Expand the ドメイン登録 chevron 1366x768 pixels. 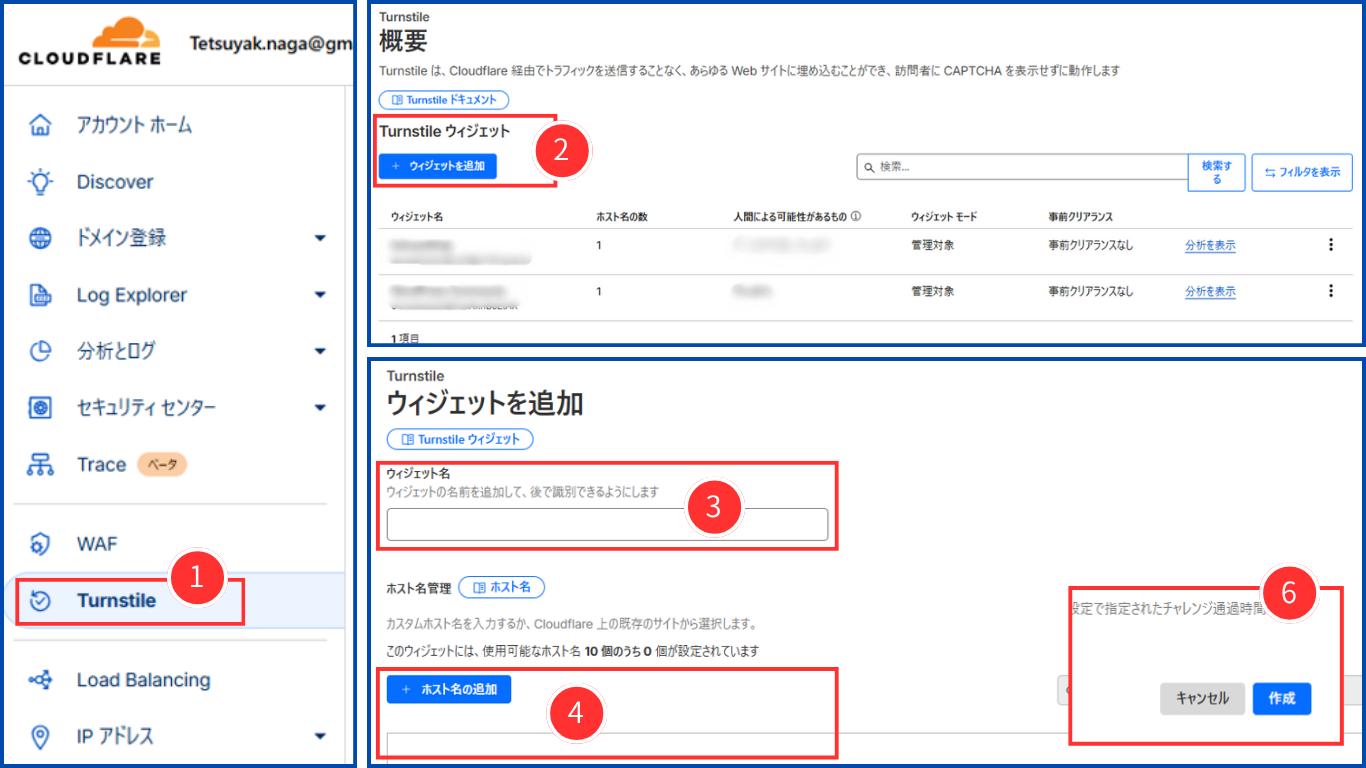320,238
